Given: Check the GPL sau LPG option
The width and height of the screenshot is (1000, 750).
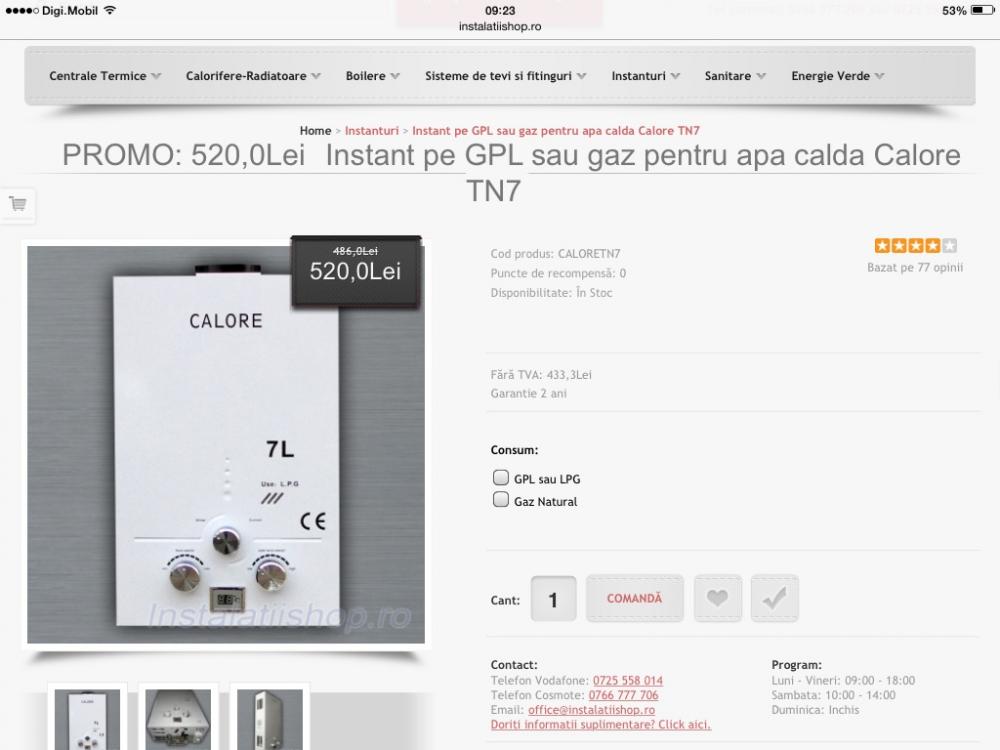Looking at the screenshot, I should 501,478.
